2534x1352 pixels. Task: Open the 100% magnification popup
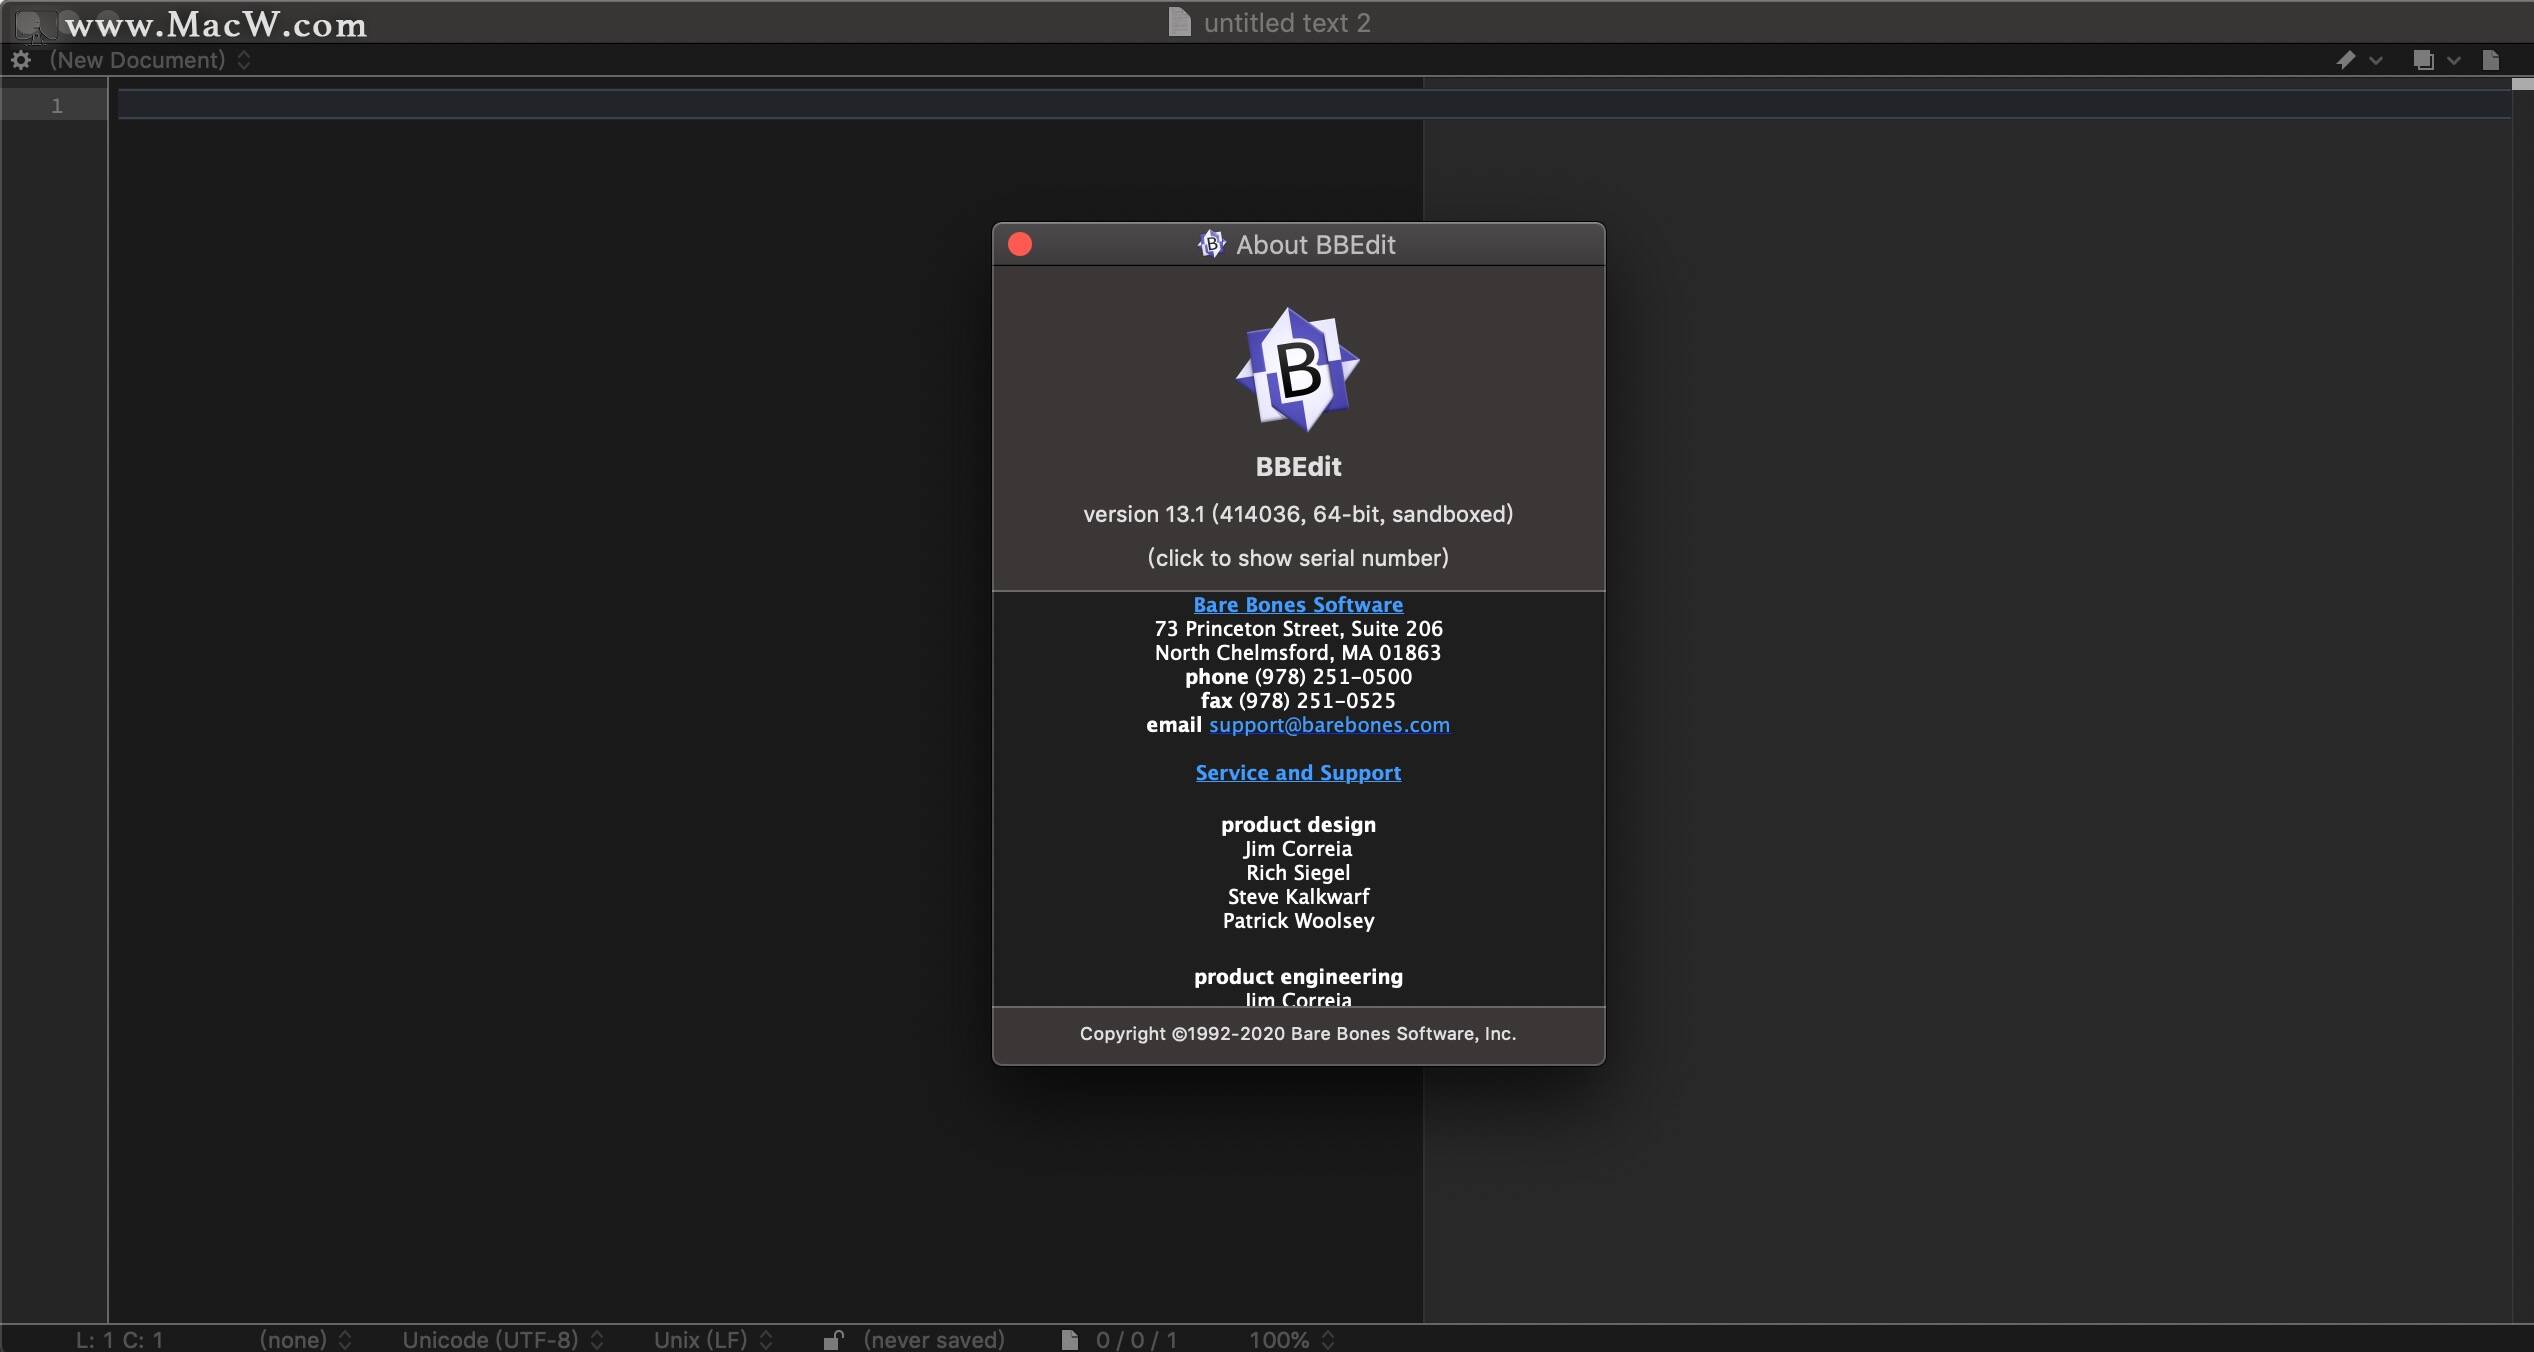click(x=1291, y=1339)
